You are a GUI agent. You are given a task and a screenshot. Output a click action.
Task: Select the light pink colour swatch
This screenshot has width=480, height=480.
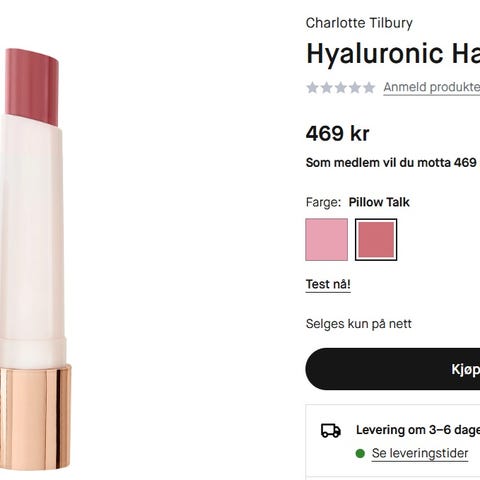pos(327,240)
